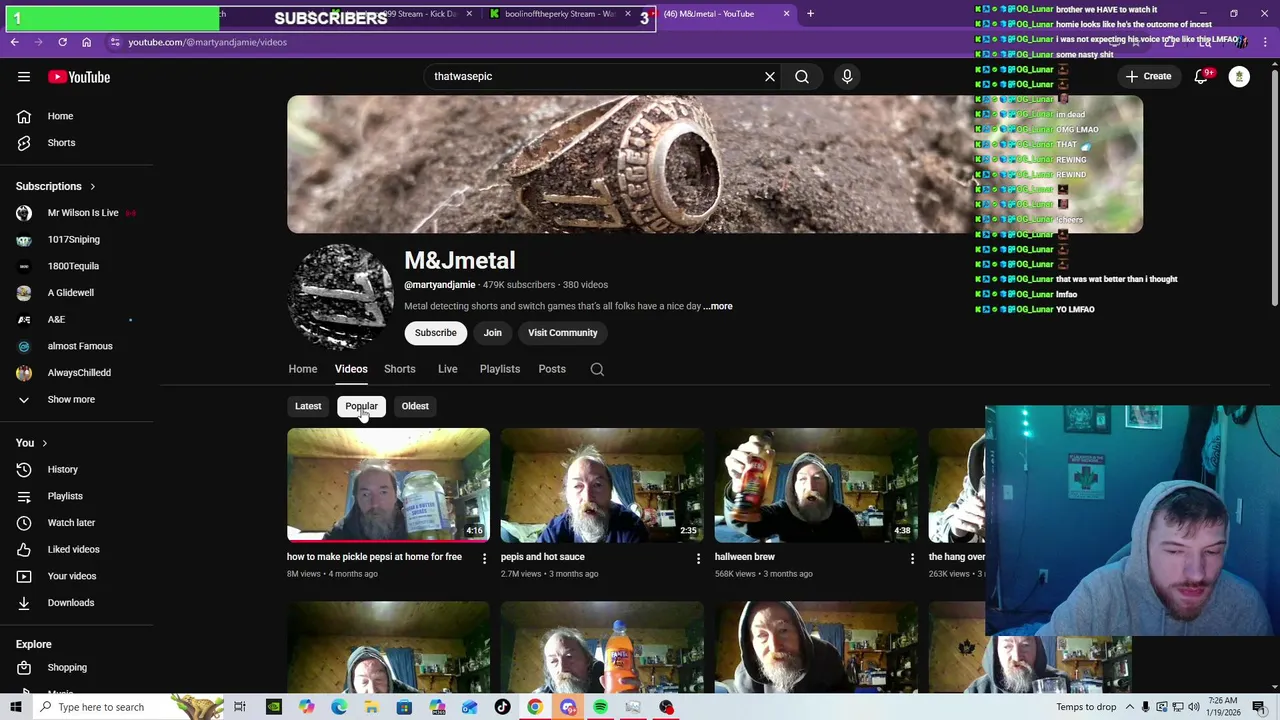Open a new browser tab
Screen dimensions: 1280x720
tap(810, 14)
